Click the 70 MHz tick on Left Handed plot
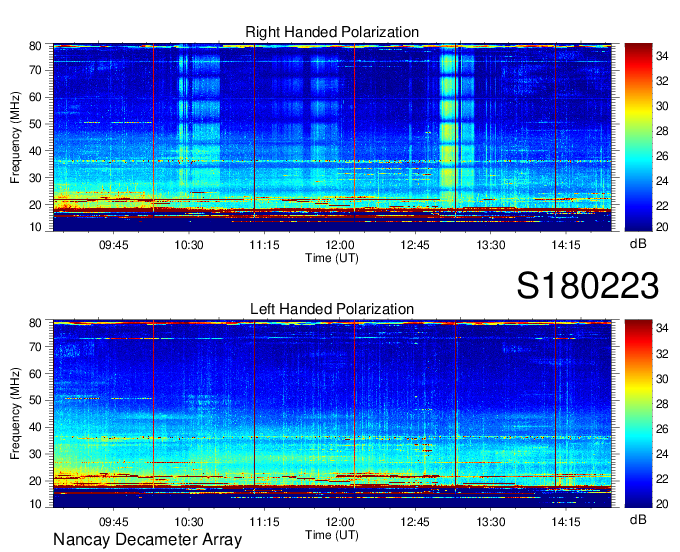The width and height of the screenshot is (680, 552). pos(35,347)
